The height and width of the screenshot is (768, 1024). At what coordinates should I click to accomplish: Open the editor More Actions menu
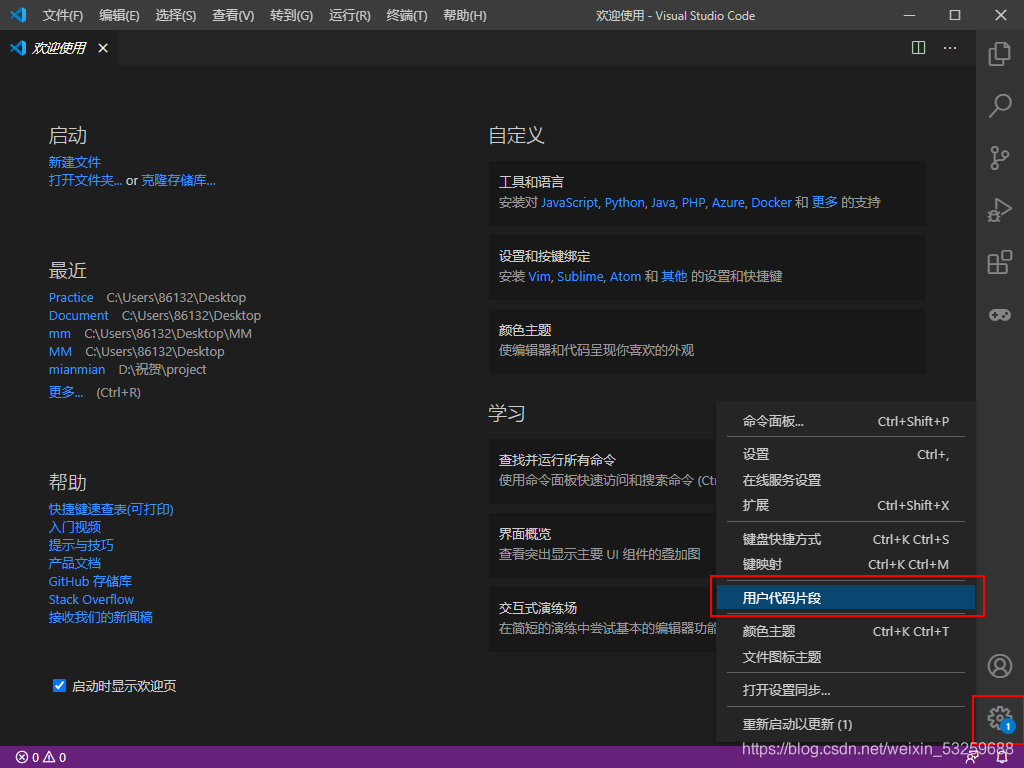[x=950, y=48]
